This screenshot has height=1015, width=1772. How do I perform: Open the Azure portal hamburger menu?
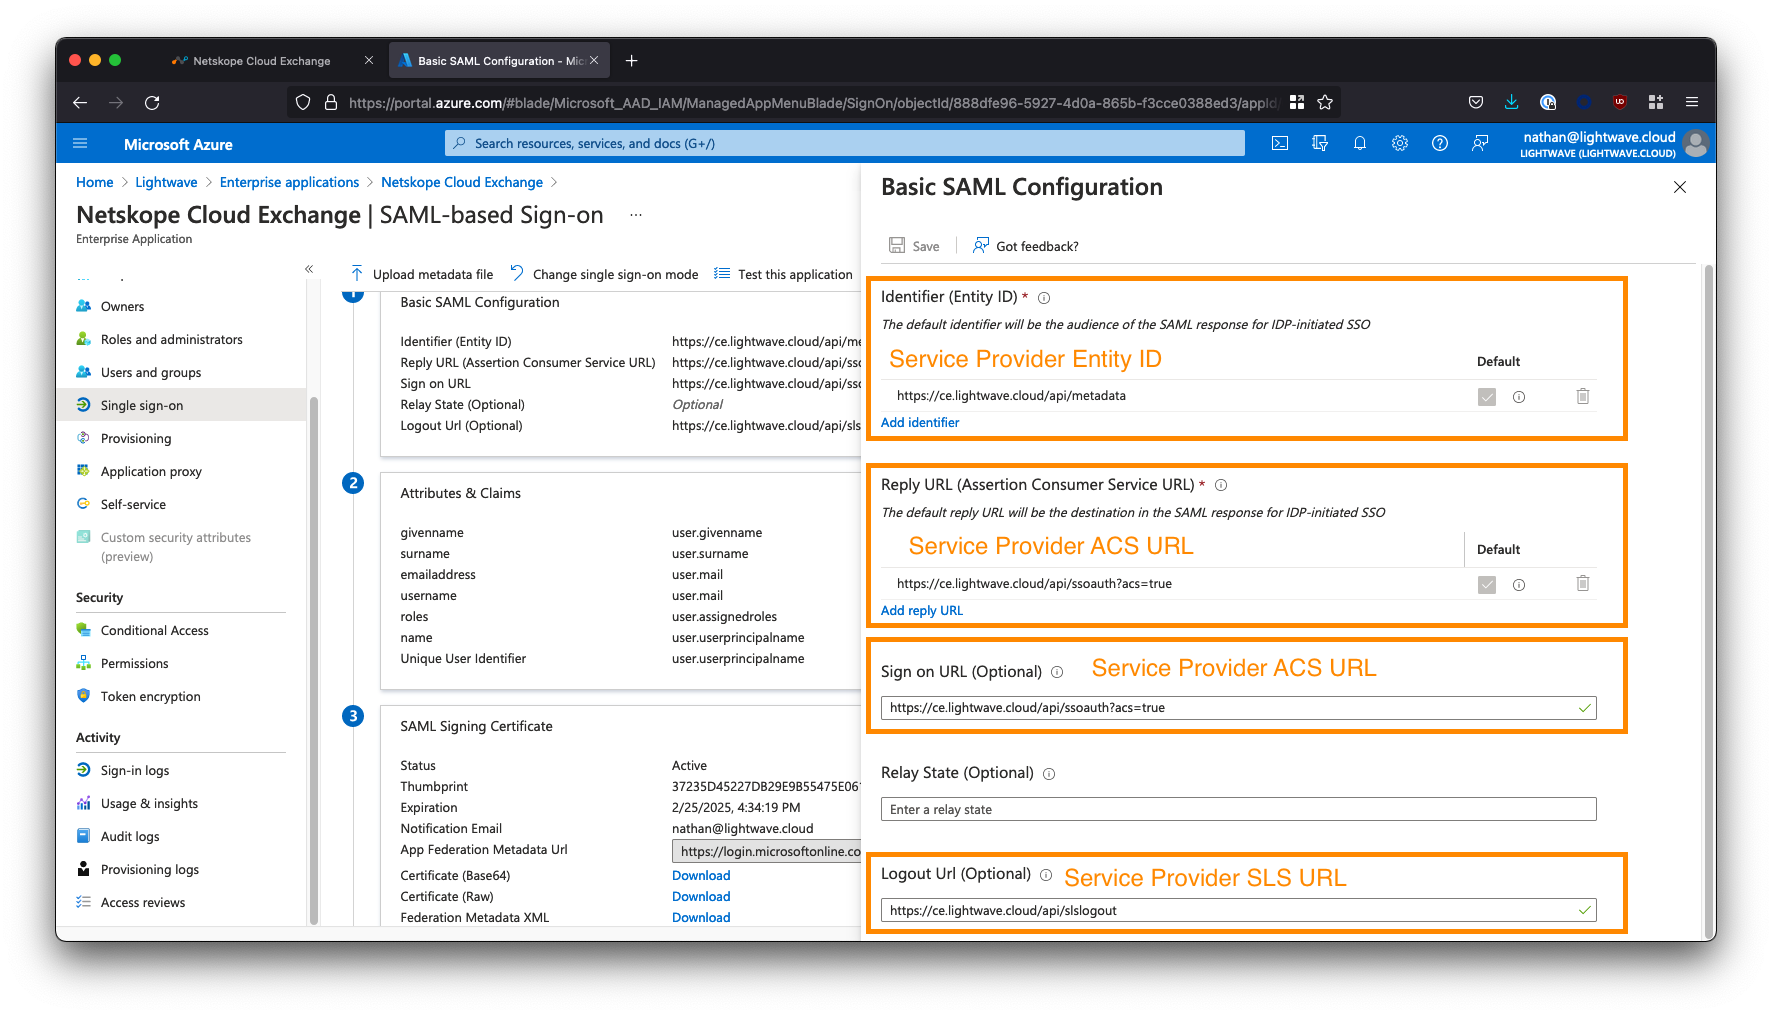(81, 143)
